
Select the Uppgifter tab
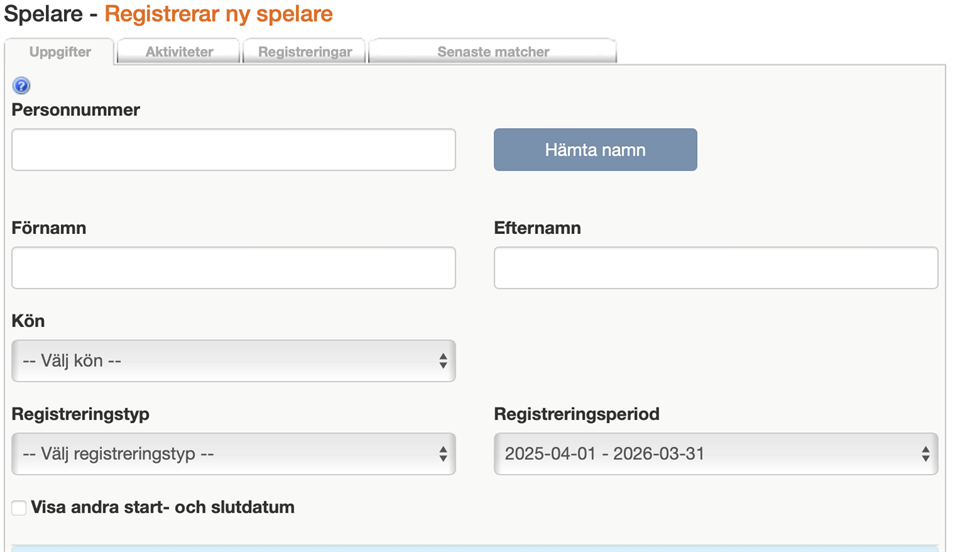click(60, 52)
